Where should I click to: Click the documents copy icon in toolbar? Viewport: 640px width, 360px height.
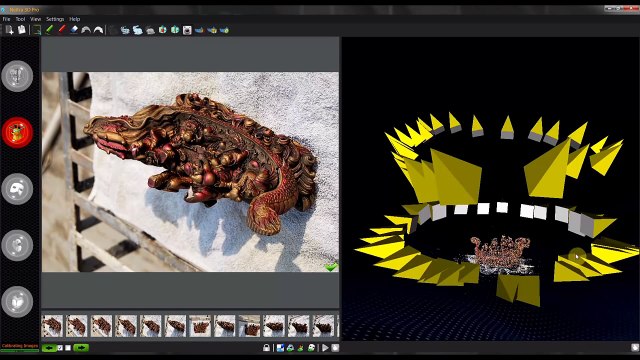coord(22,29)
